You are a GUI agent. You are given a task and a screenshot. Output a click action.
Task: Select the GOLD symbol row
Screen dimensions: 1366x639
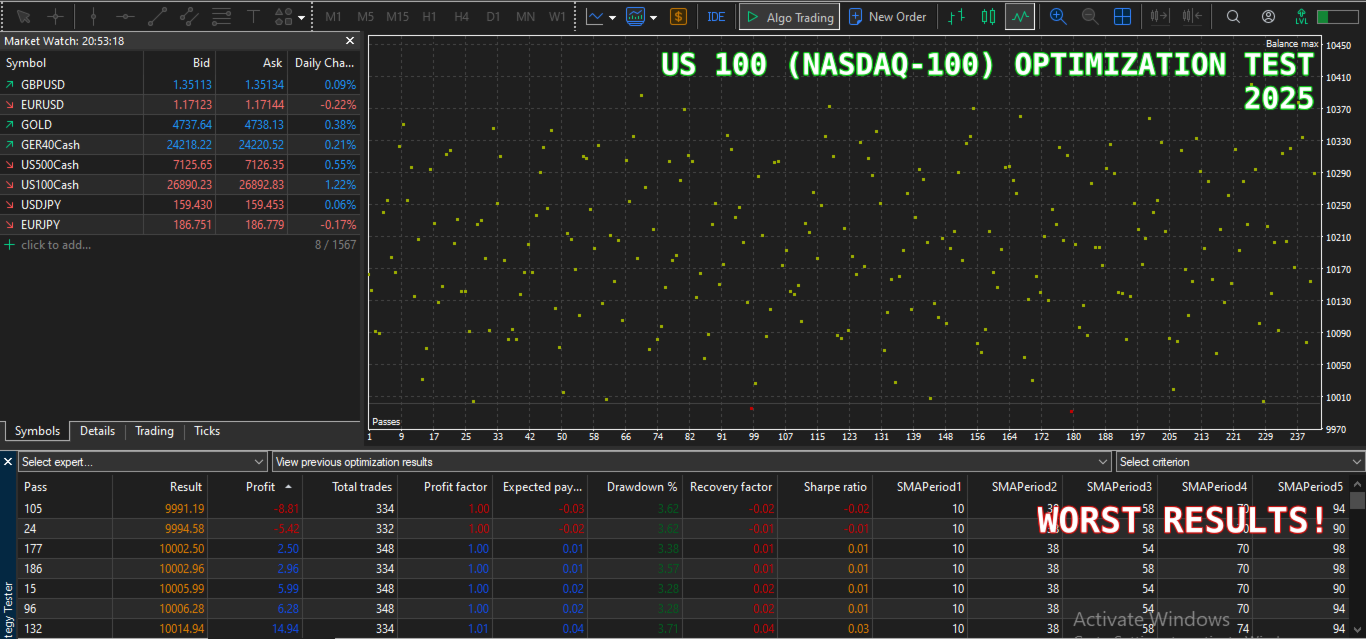click(181, 125)
